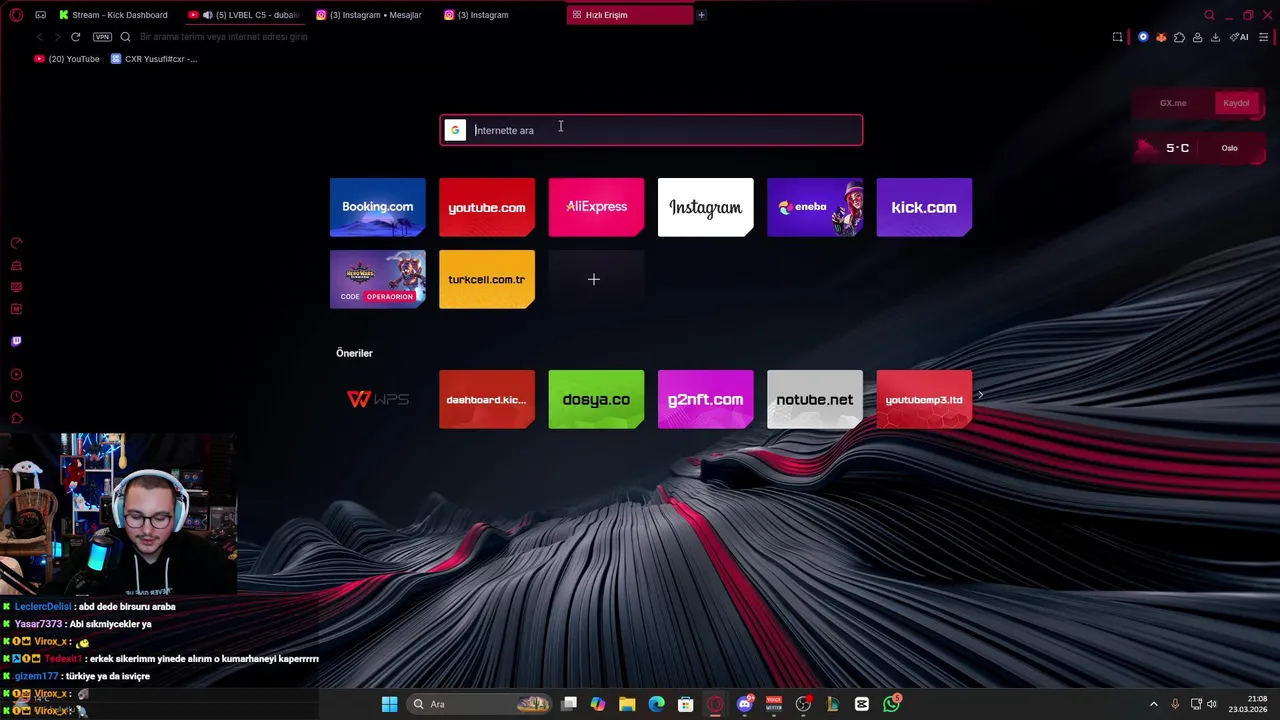The height and width of the screenshot is (720, 1280).
Task: Open the CXR Yusuf bookmark
Action: [x=155, y=59]
